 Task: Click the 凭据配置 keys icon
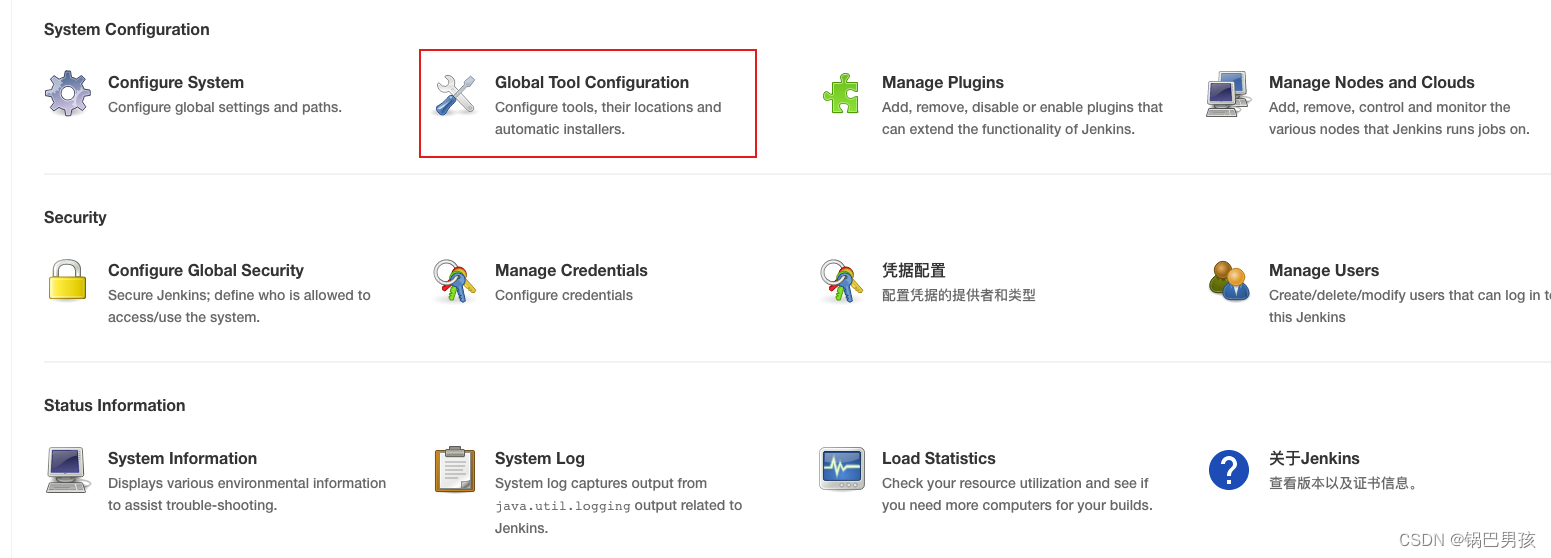coord(841,281)
